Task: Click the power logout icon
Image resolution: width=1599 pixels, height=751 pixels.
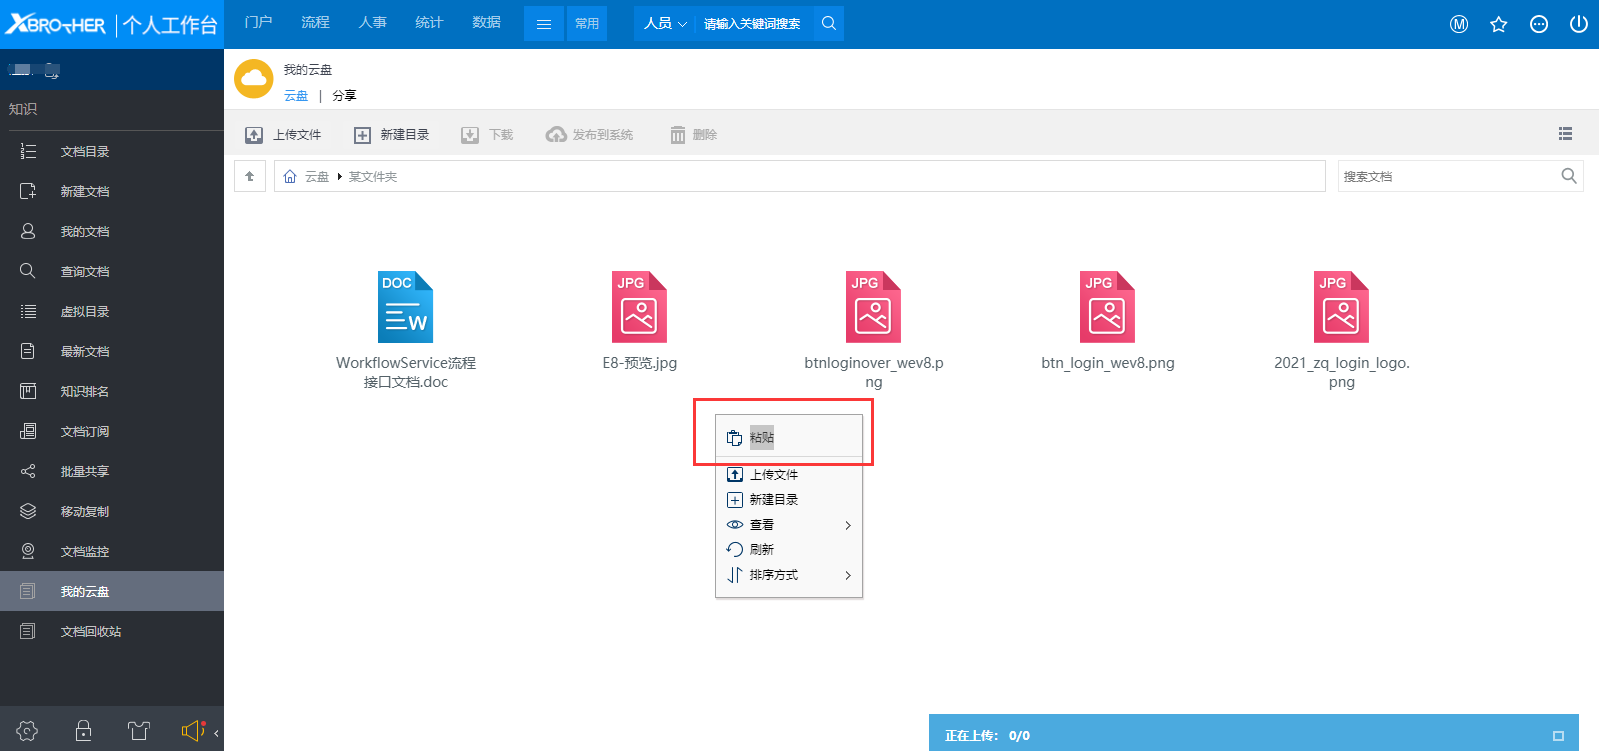Action: pyautogui.click(x=1578, y=24)
